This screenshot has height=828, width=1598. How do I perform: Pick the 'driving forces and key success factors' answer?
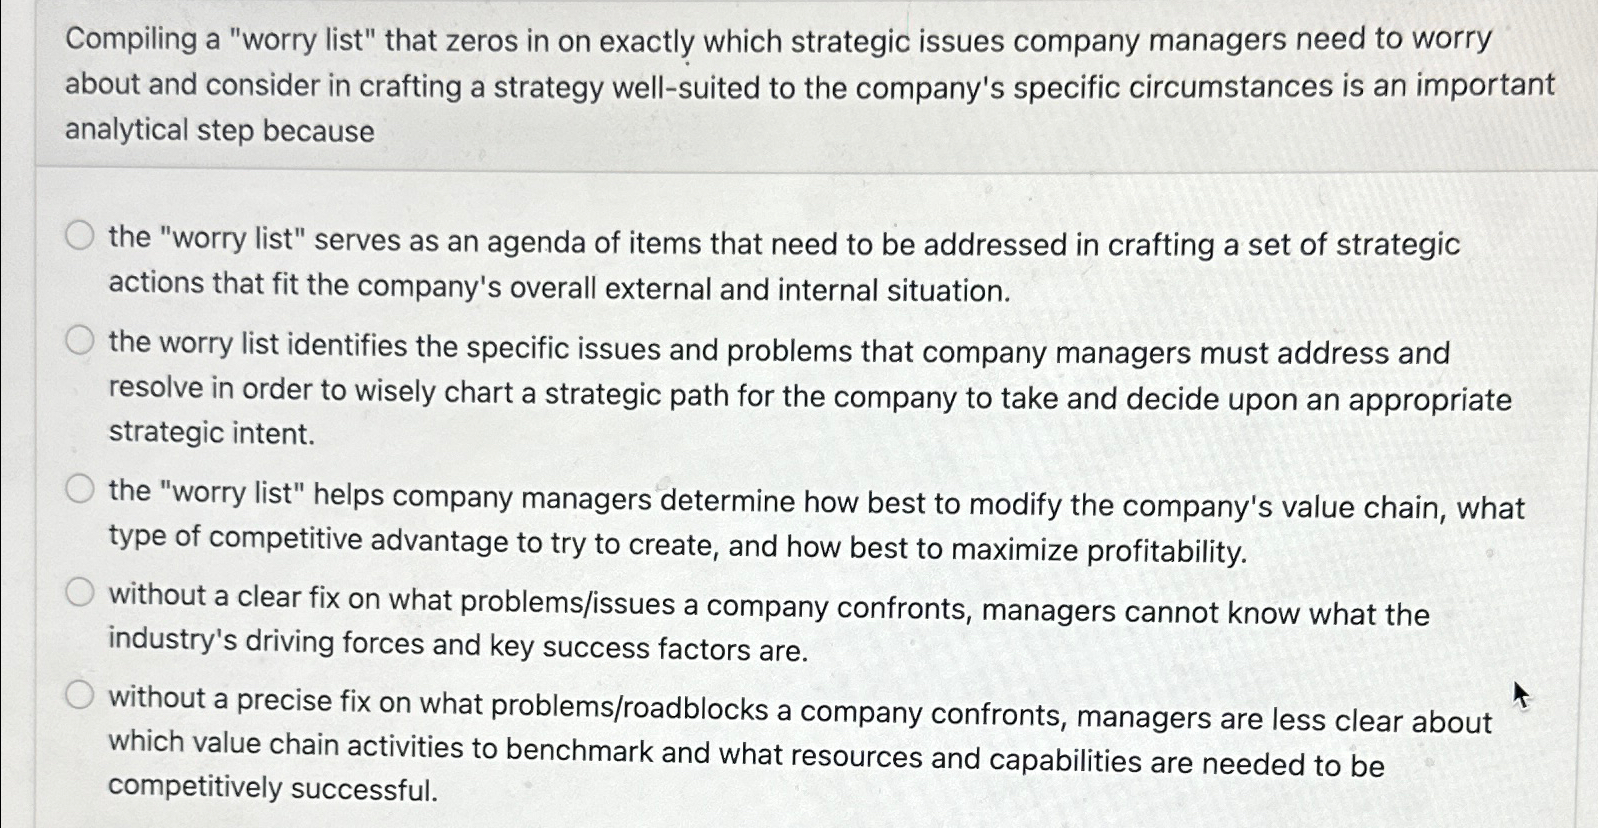point(80,592)
